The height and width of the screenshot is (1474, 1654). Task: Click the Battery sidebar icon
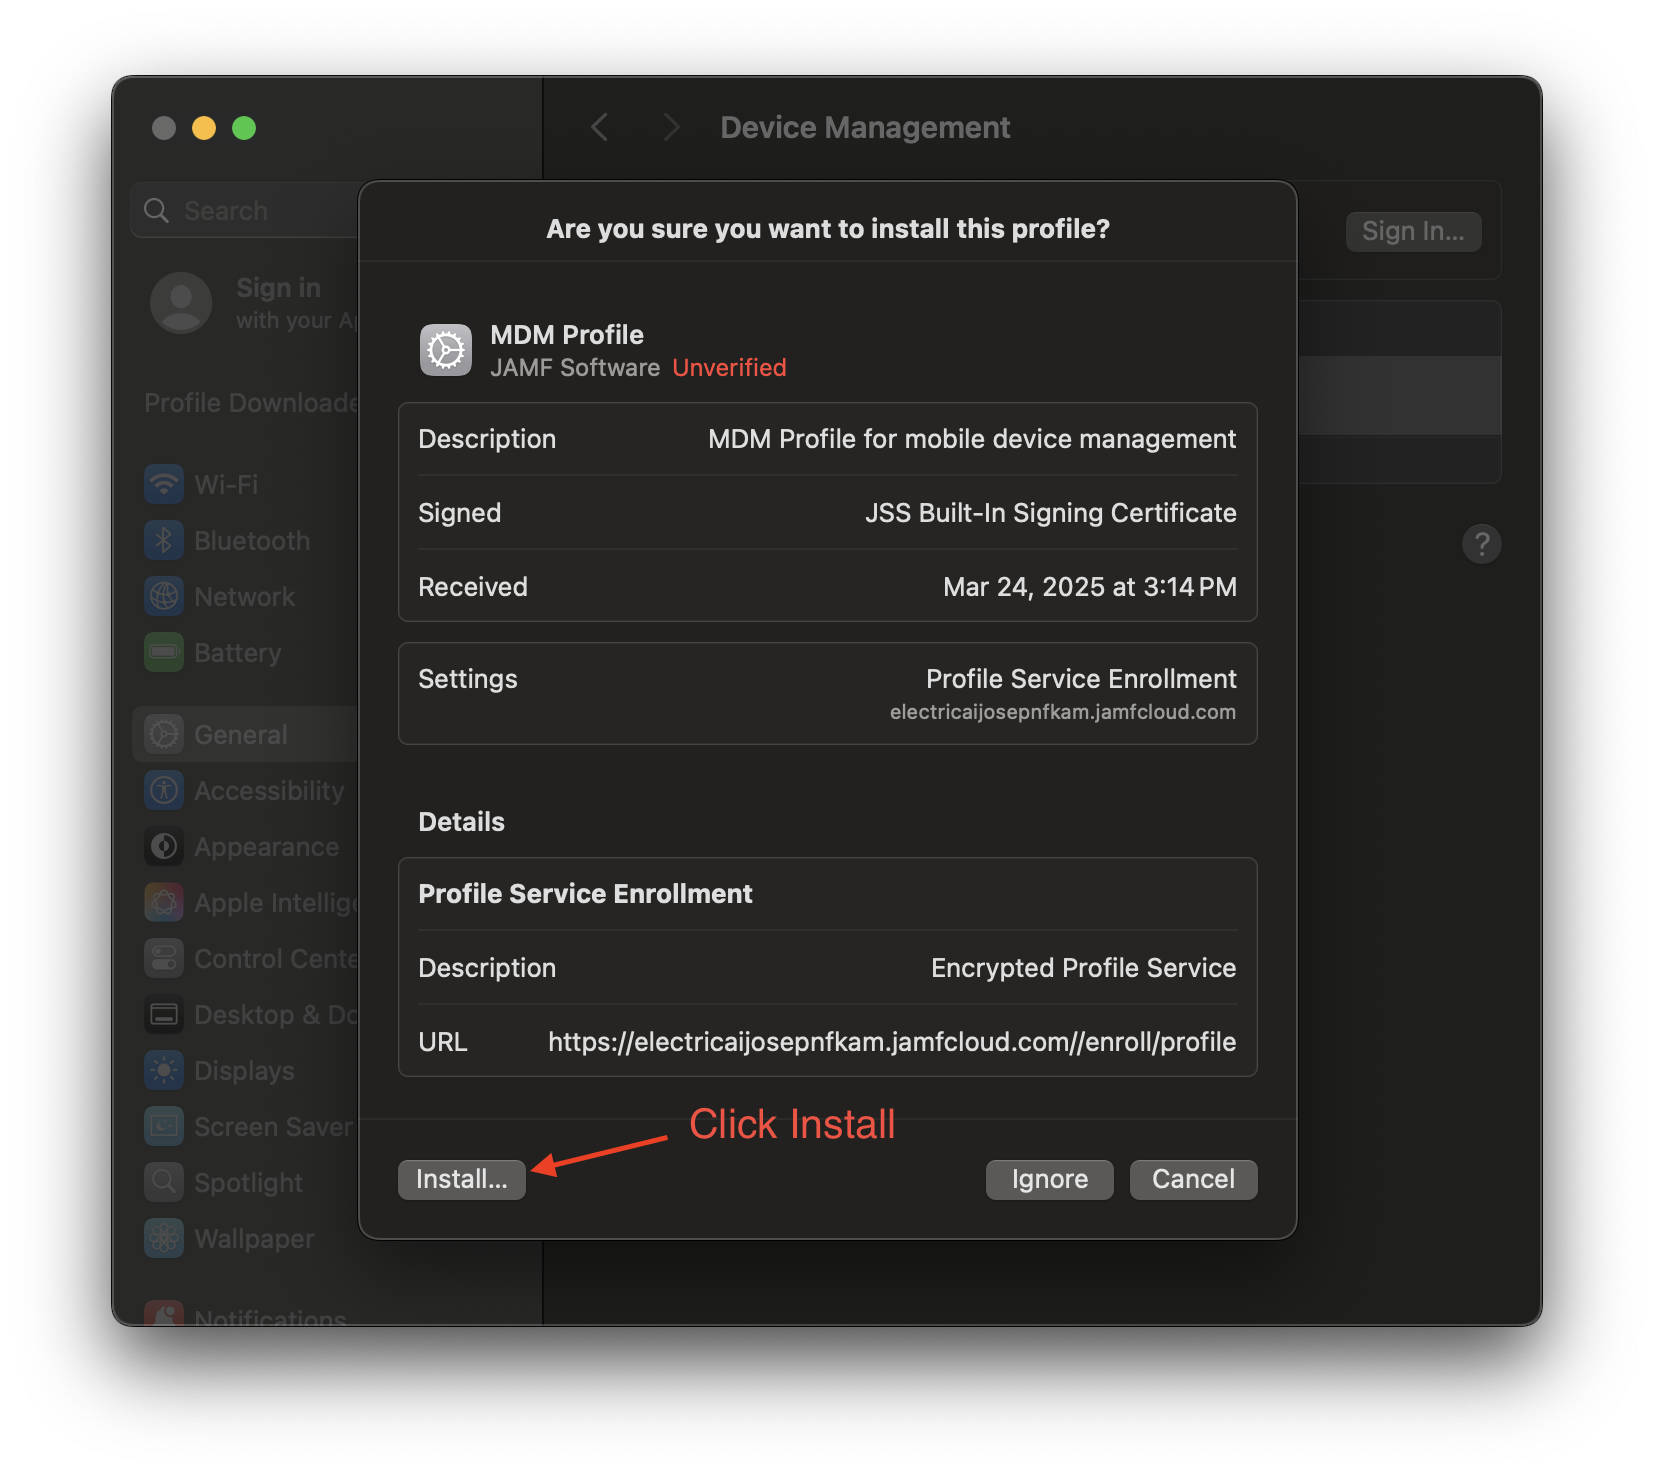click(x=164, y=653)
